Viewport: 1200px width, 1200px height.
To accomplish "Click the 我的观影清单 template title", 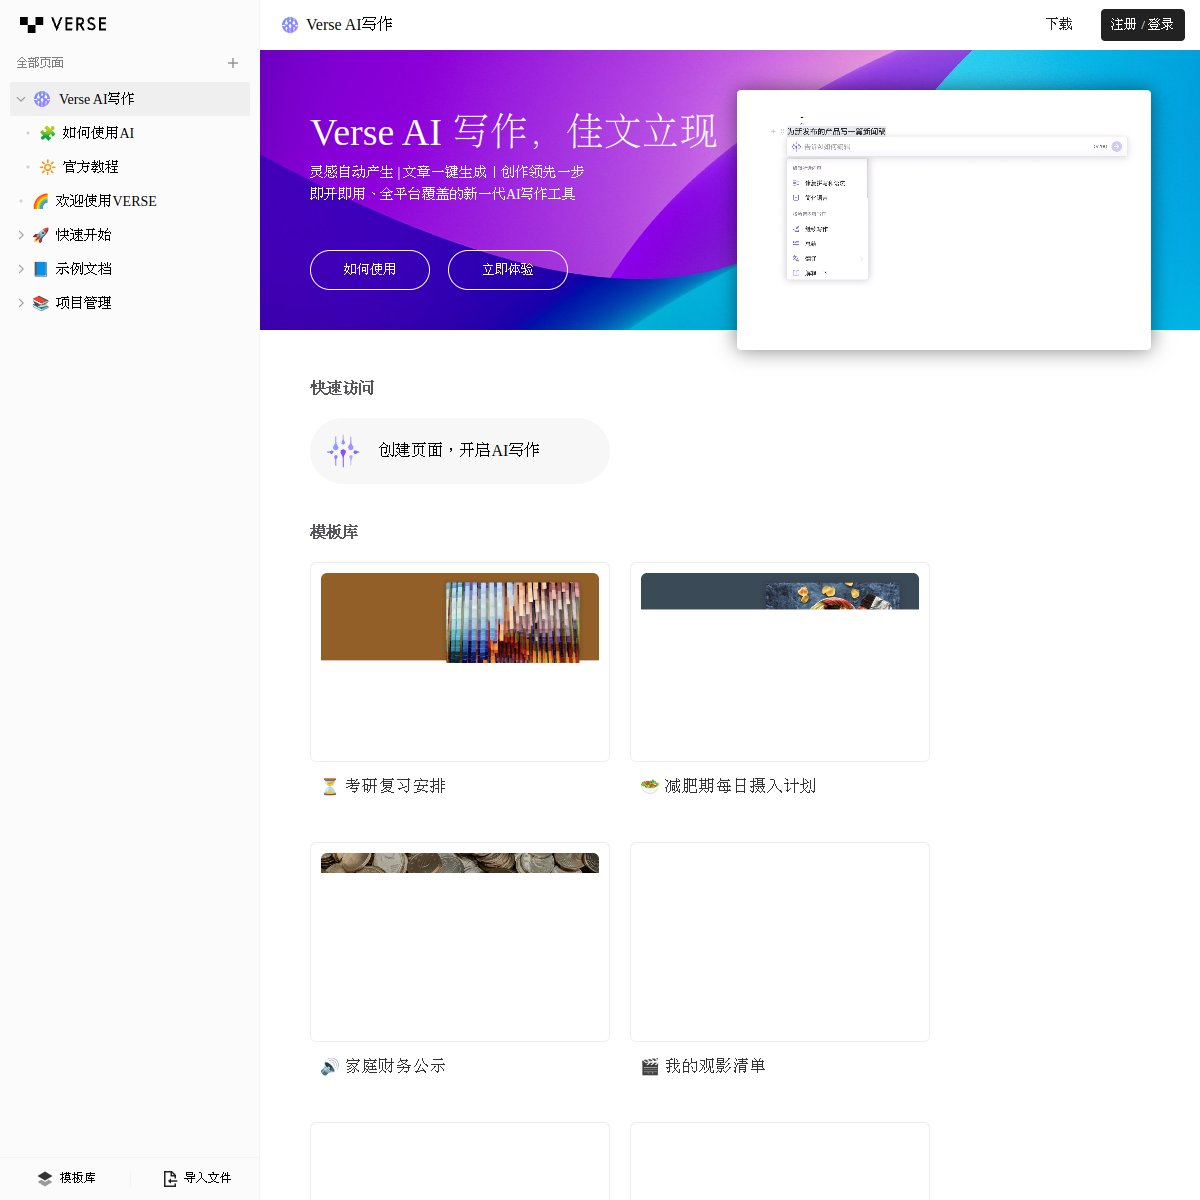I will (716, 1066).
